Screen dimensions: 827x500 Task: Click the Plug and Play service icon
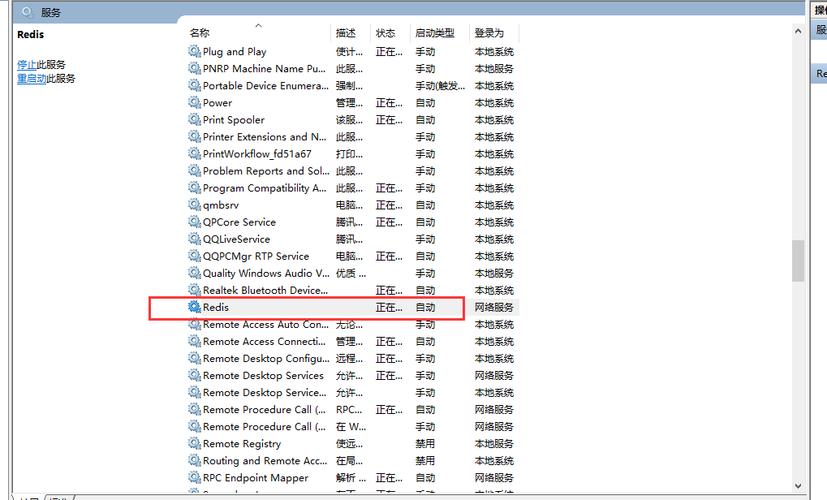[x=194, y=51]
